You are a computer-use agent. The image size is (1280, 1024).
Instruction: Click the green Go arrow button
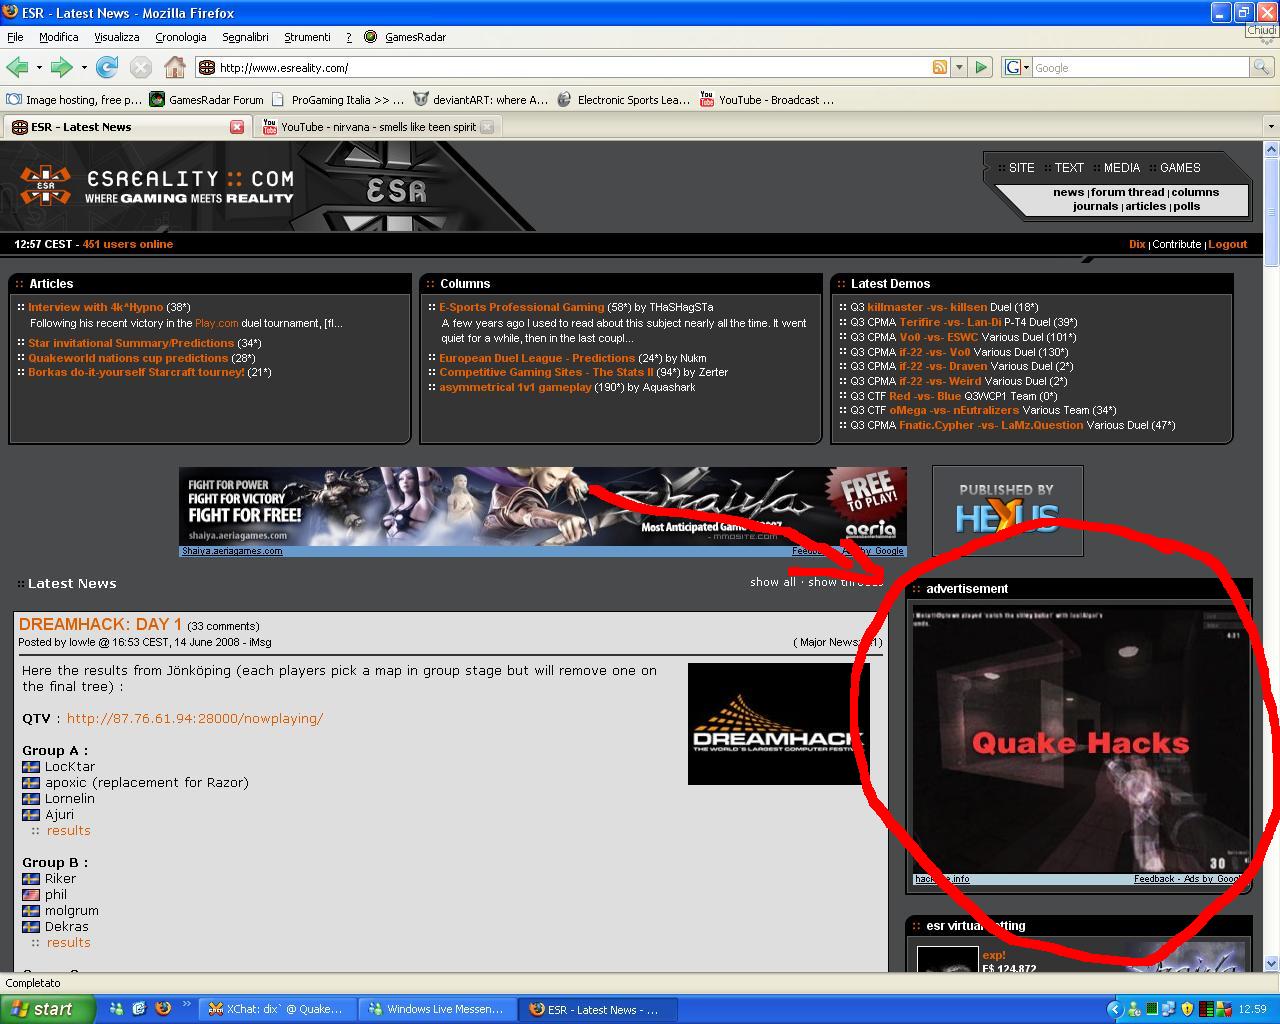coord(981,67)
